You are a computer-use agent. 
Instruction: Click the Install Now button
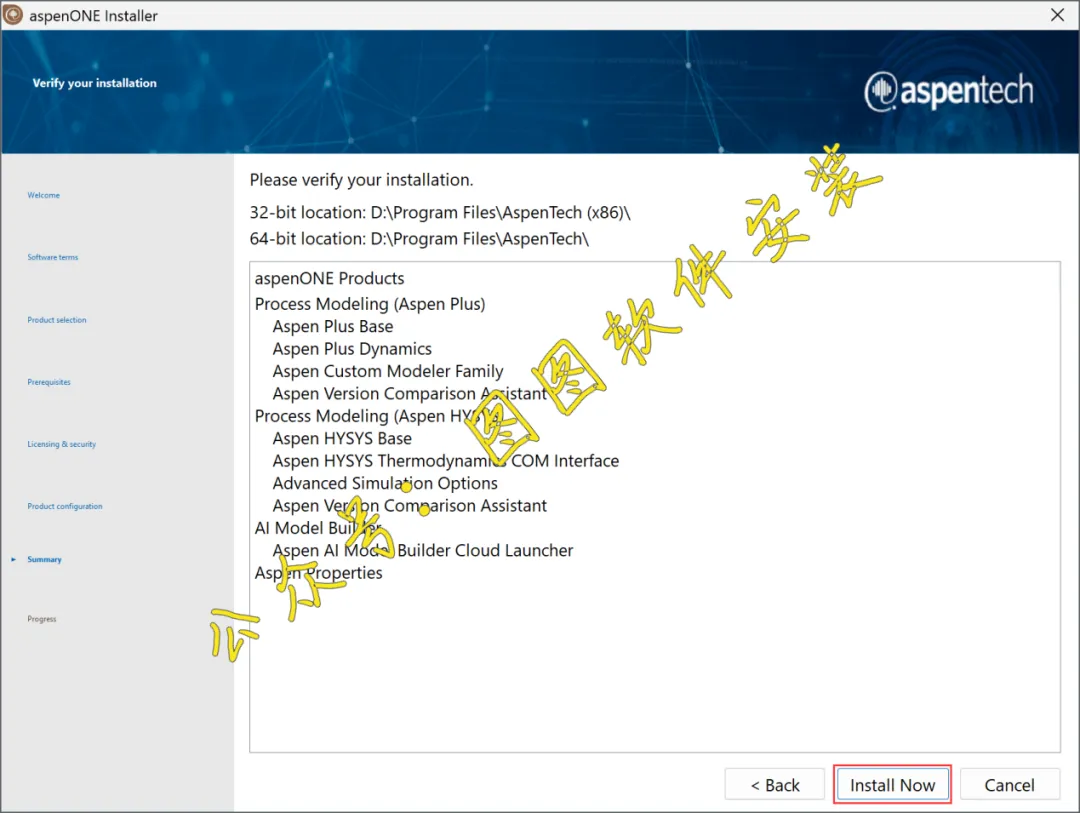click(892, 785)
